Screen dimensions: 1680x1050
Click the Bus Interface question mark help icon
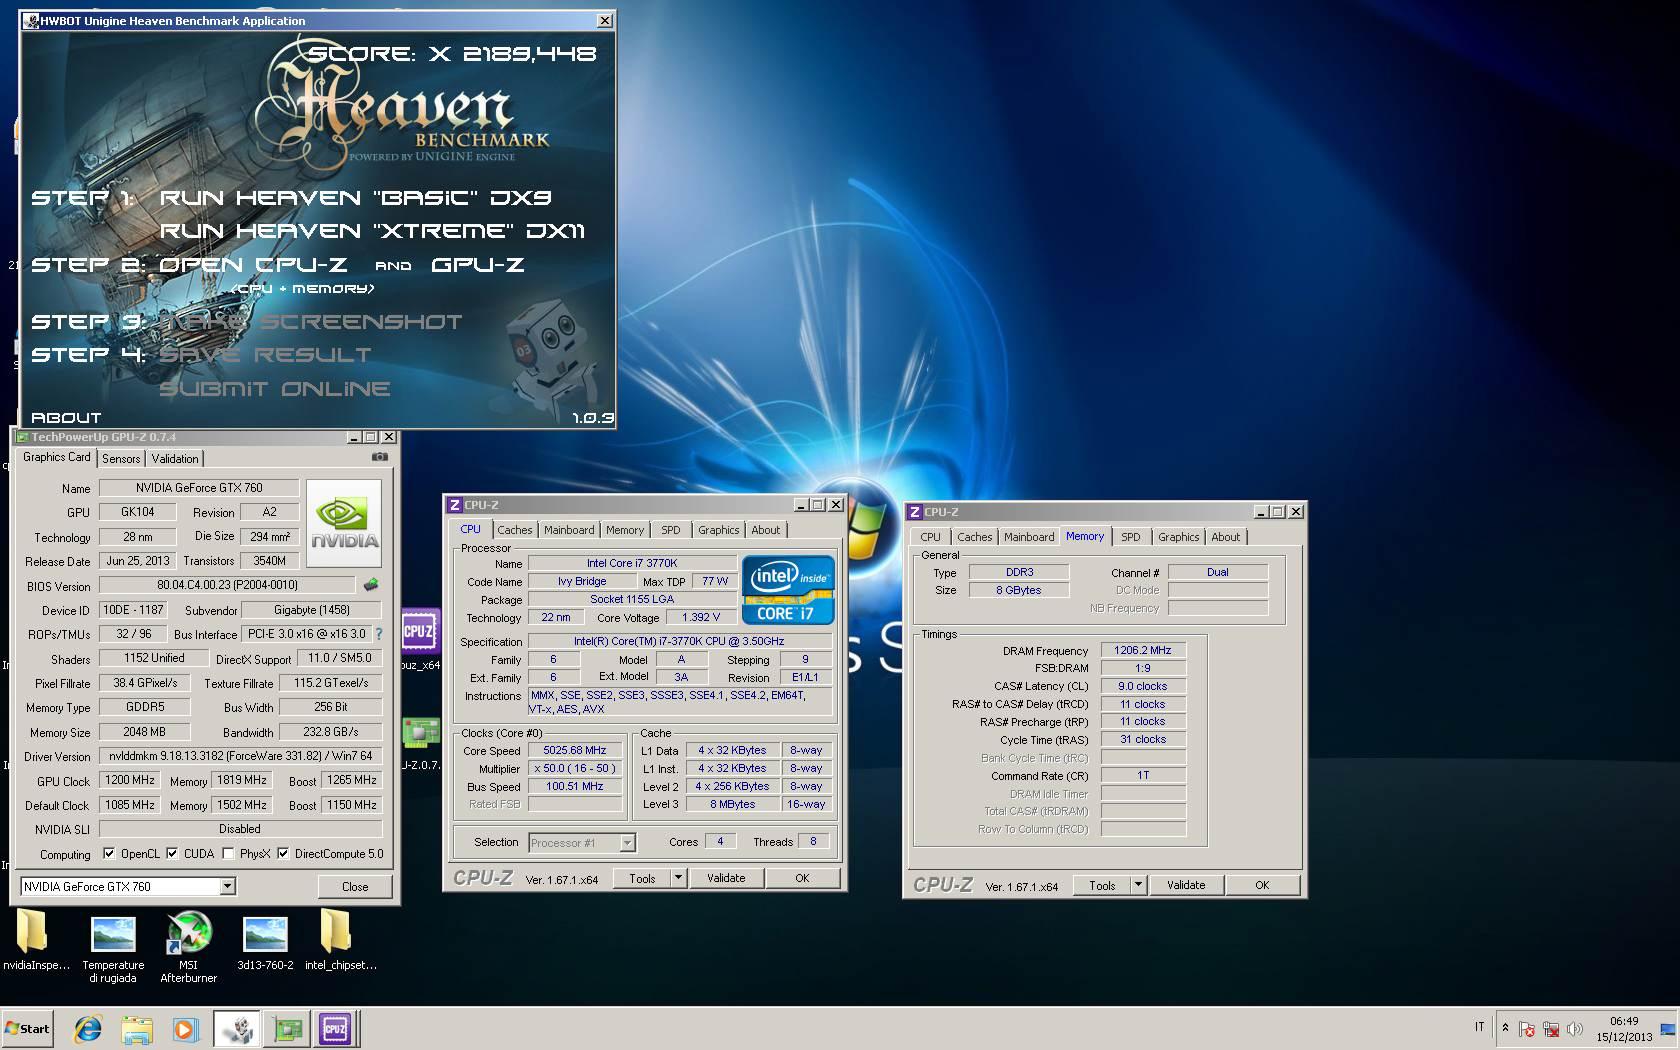pyautogui.click(x=379, y=634)
